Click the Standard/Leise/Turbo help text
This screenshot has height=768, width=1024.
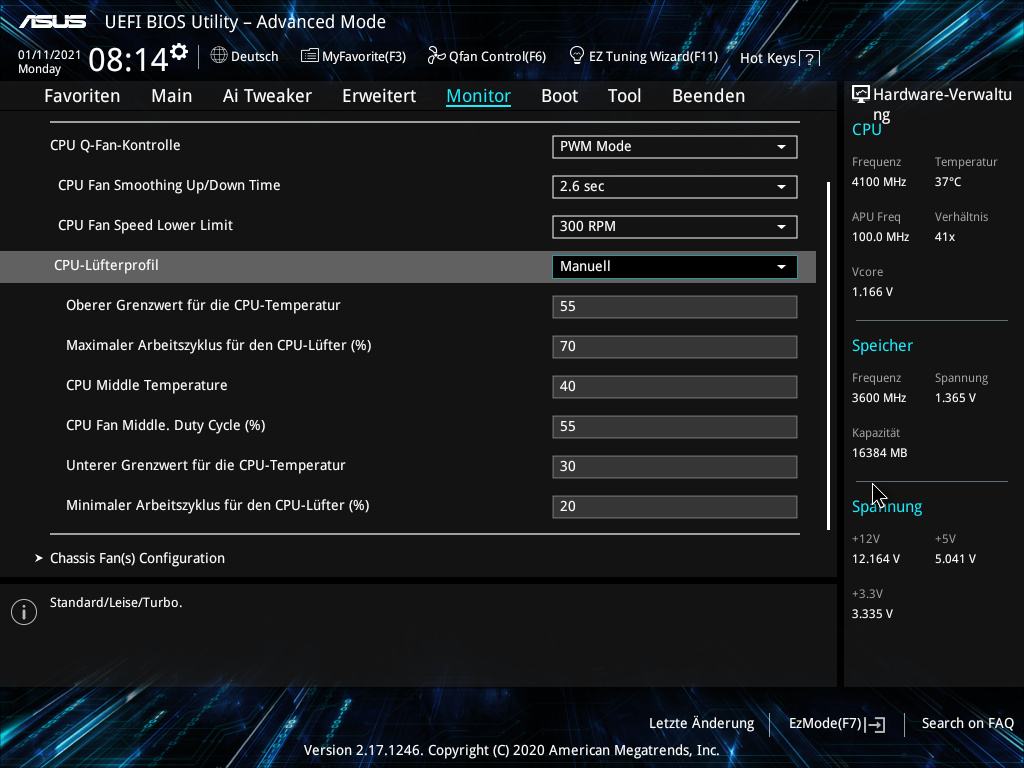tap(116, 603)
